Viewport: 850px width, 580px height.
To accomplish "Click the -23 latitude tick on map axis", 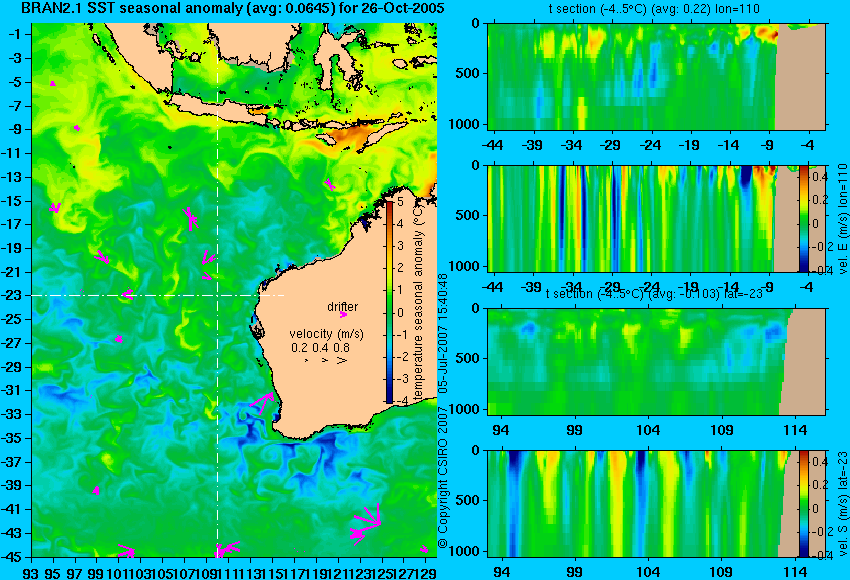I will tap(12, 295).
